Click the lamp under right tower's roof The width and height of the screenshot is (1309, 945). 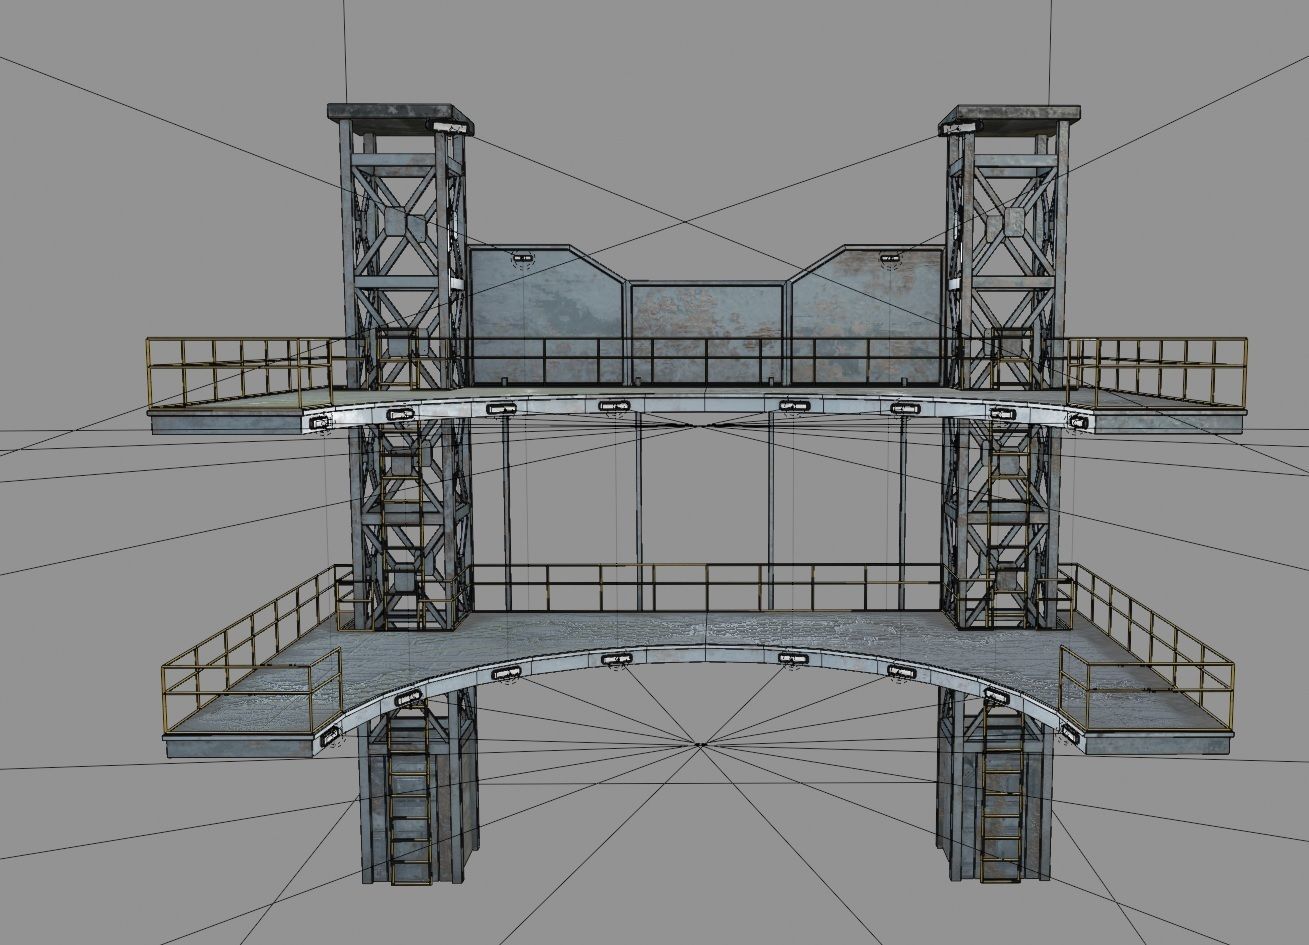tap(960, 126)
